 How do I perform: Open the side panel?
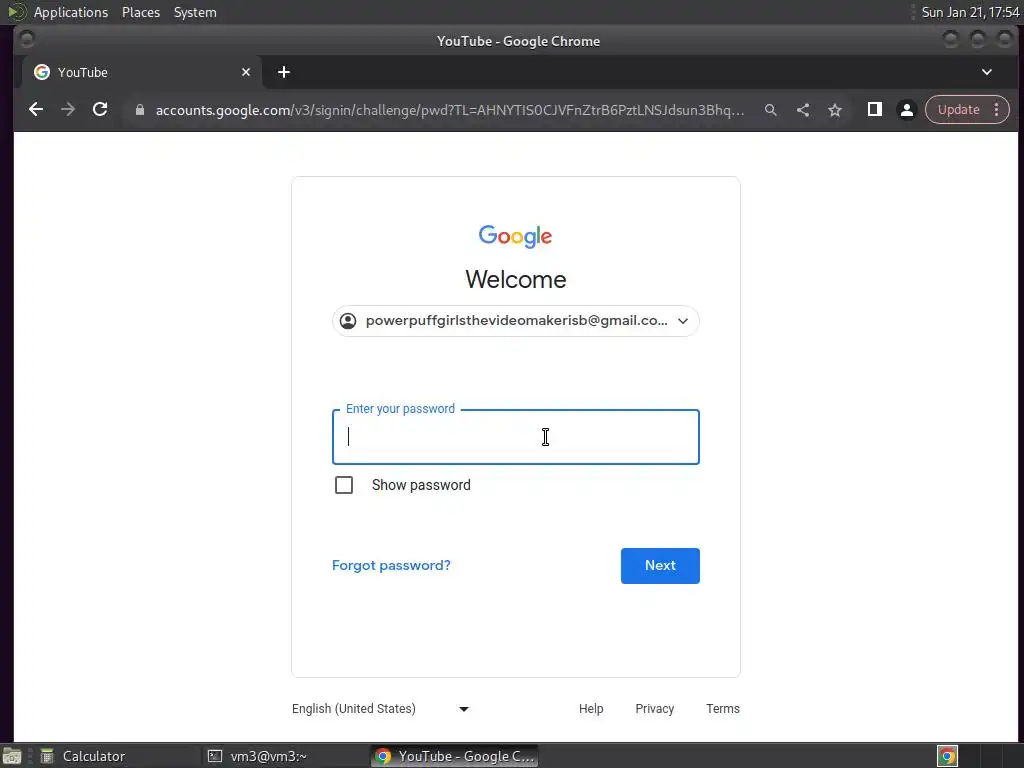click(x=874, y=110)
